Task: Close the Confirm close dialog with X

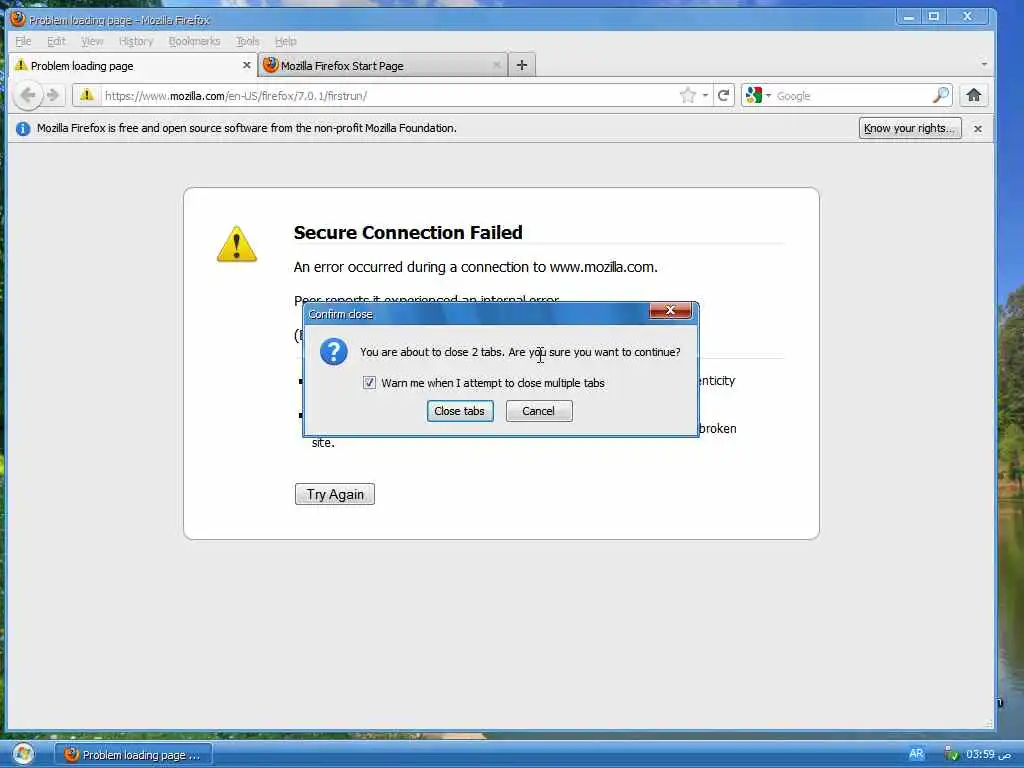Action: pos(670,310)
